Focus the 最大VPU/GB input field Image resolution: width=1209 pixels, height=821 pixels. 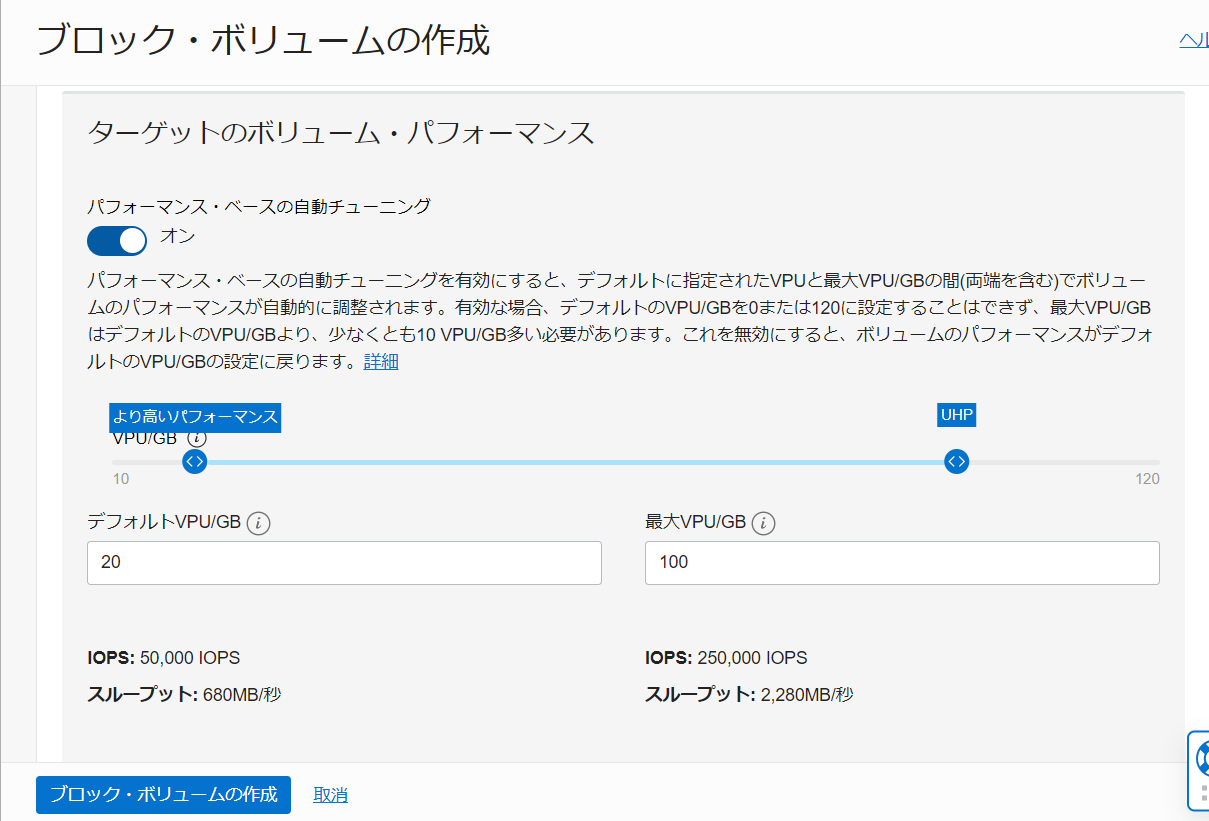[902, 563]
